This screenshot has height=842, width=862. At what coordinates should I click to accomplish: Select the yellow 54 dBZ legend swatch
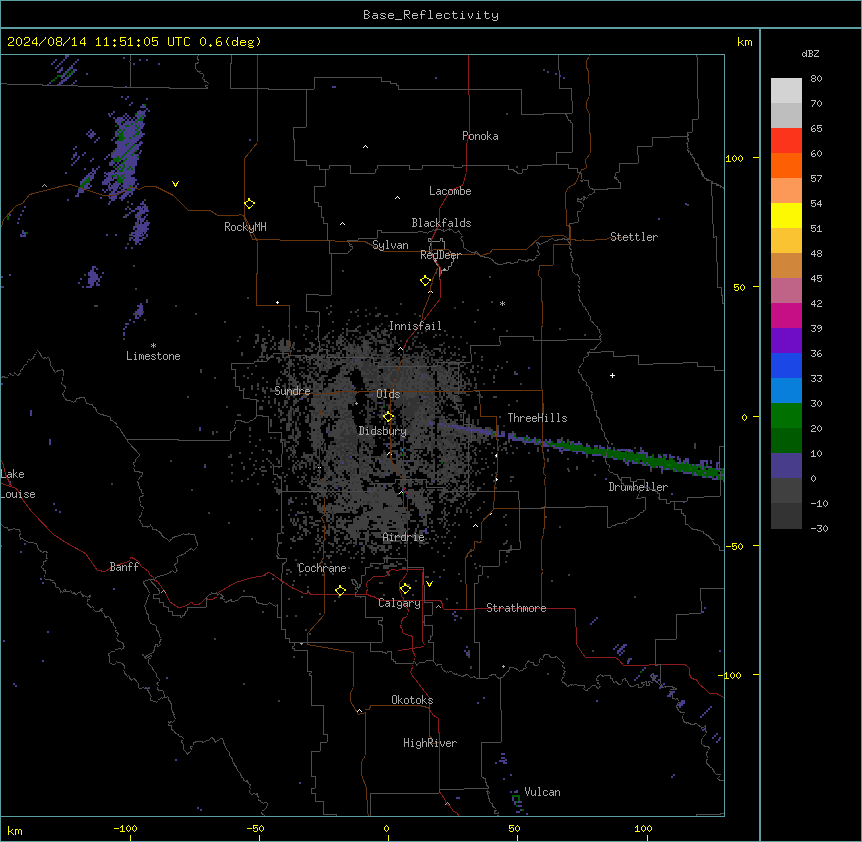(x=786, y=215)
